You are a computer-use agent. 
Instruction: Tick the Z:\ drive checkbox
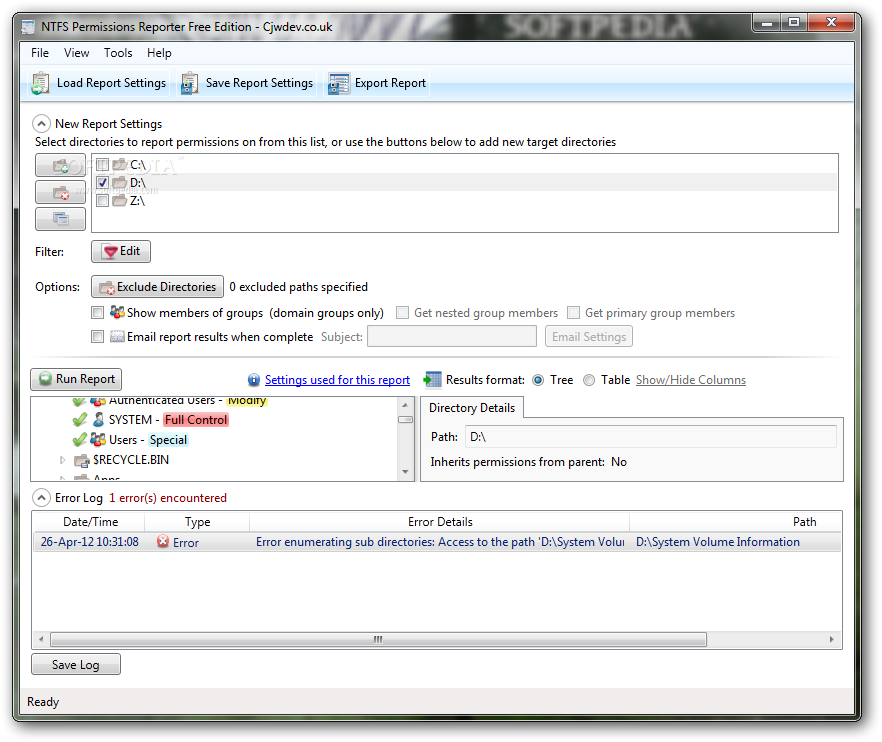102,201
